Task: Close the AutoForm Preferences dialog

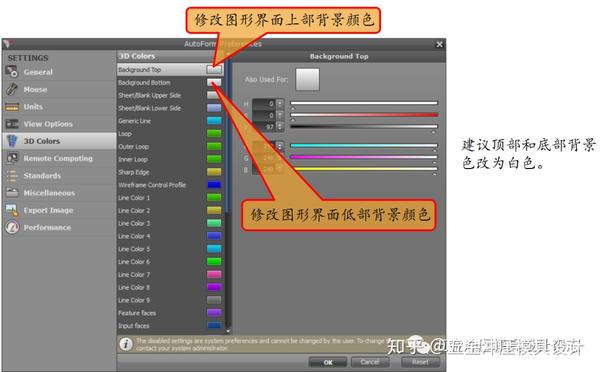Action: [439, 44]
